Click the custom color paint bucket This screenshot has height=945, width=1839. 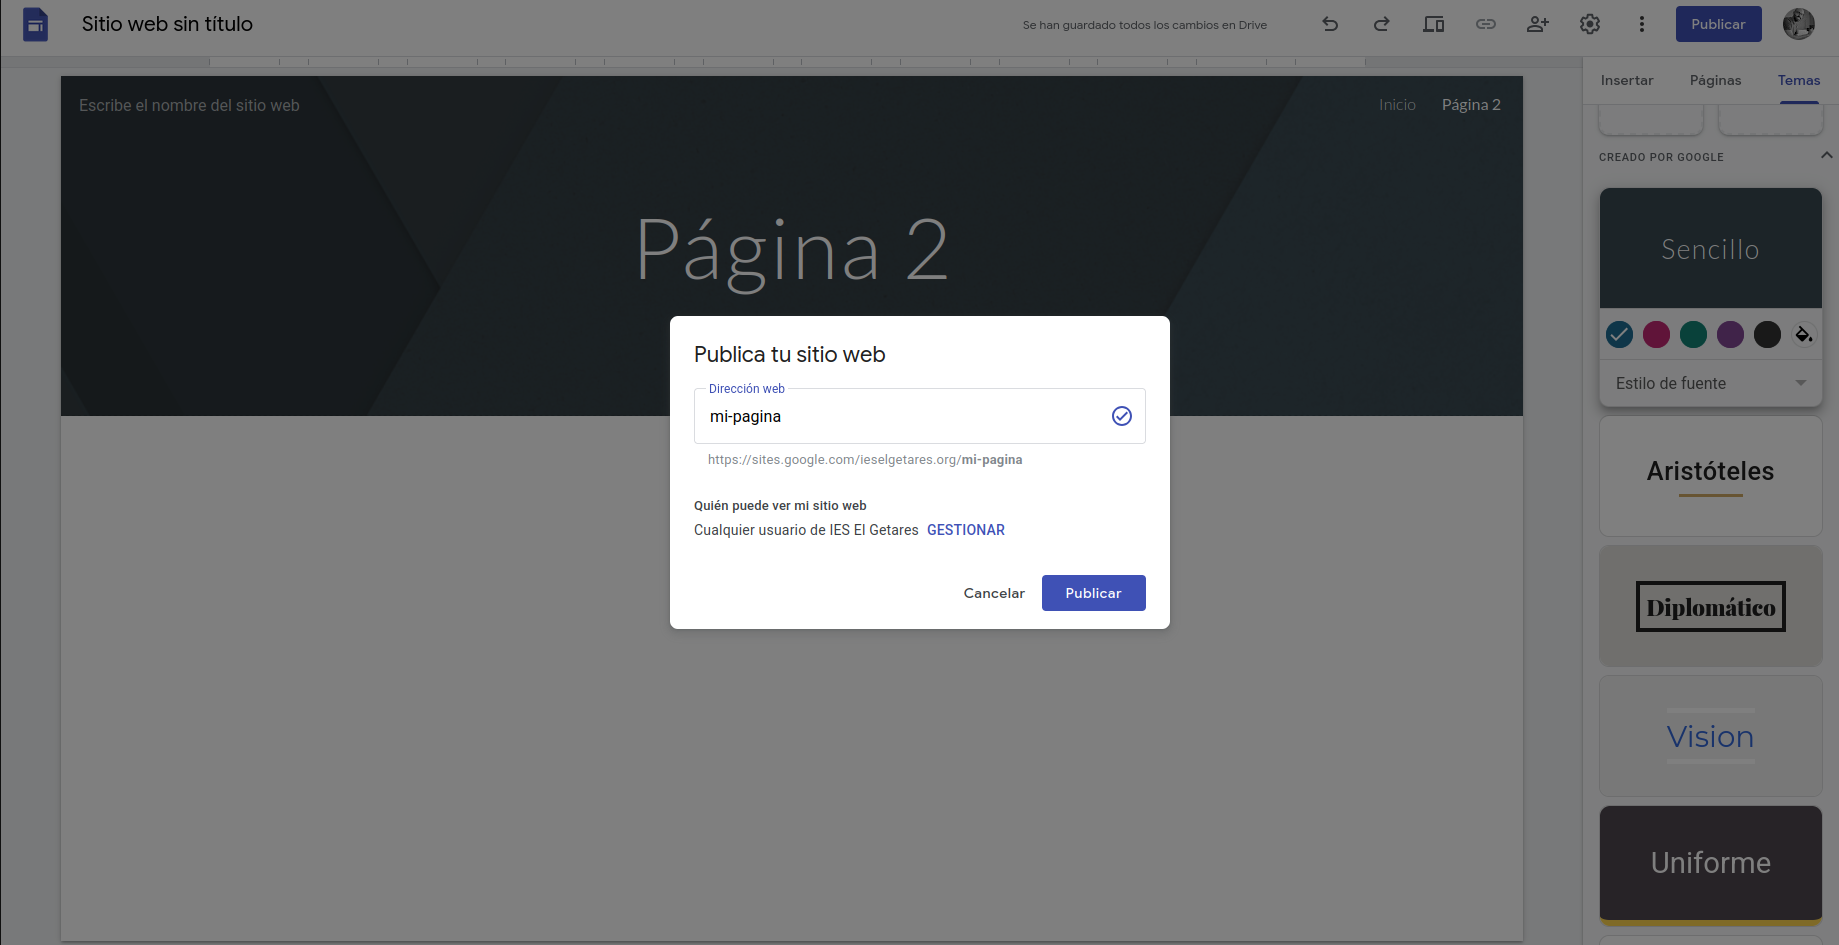pyautogui.click(x=1804, y=334)
